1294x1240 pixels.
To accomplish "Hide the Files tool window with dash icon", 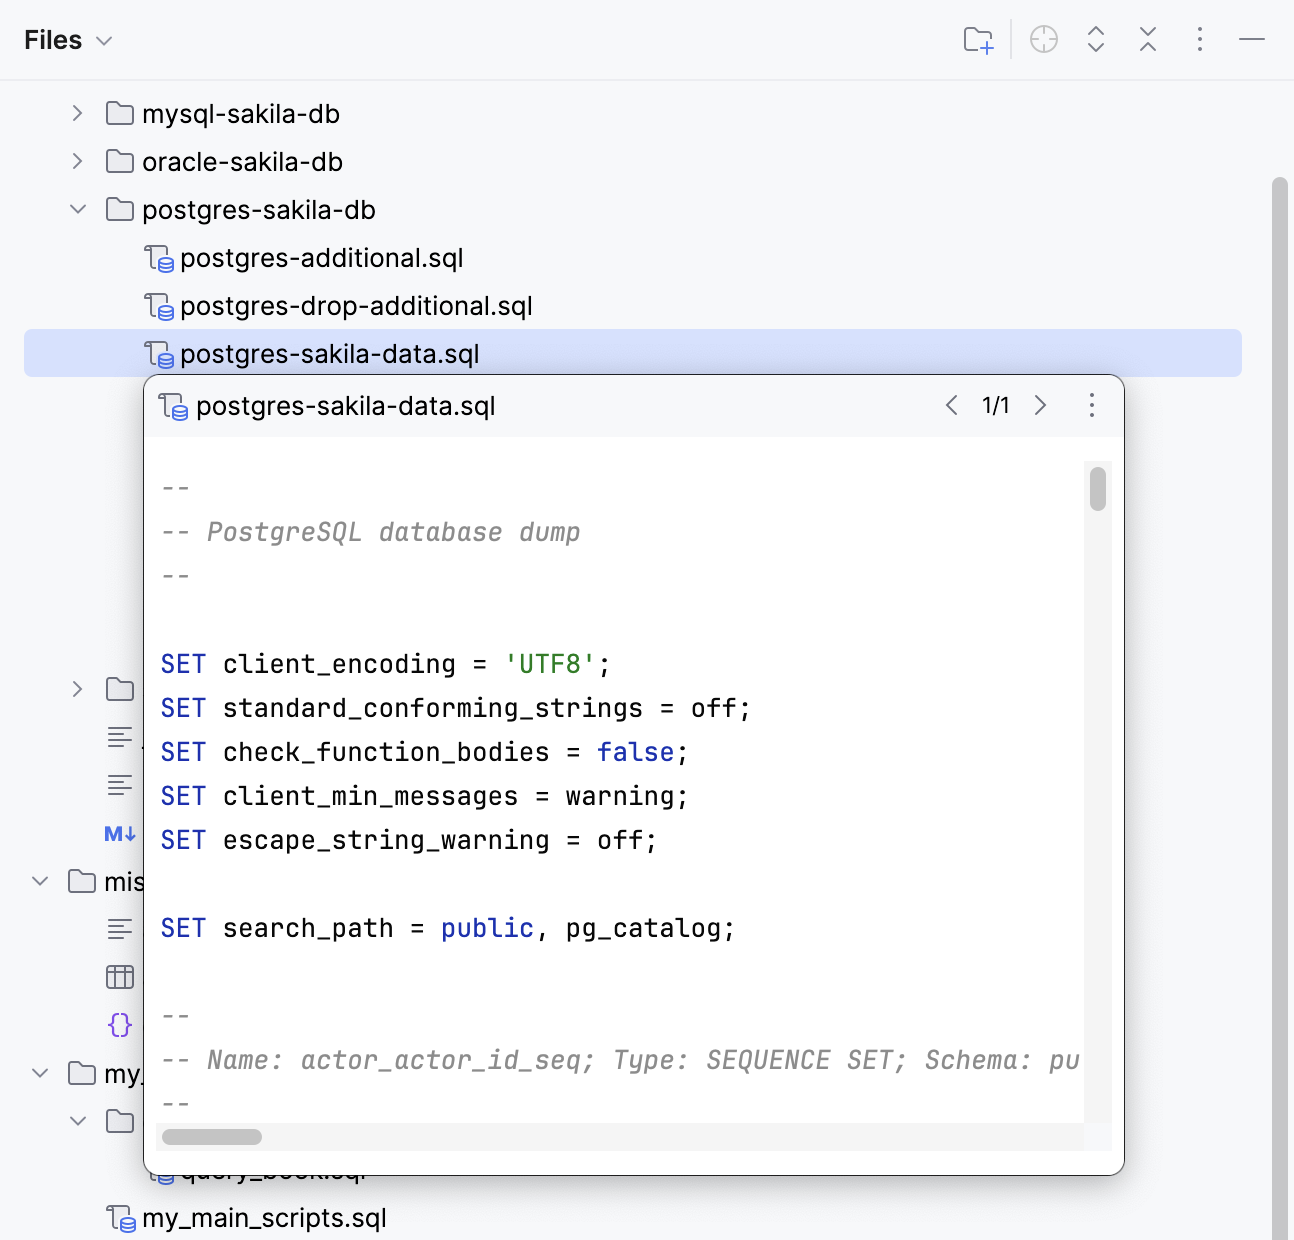I will (x=1251, y=39).
